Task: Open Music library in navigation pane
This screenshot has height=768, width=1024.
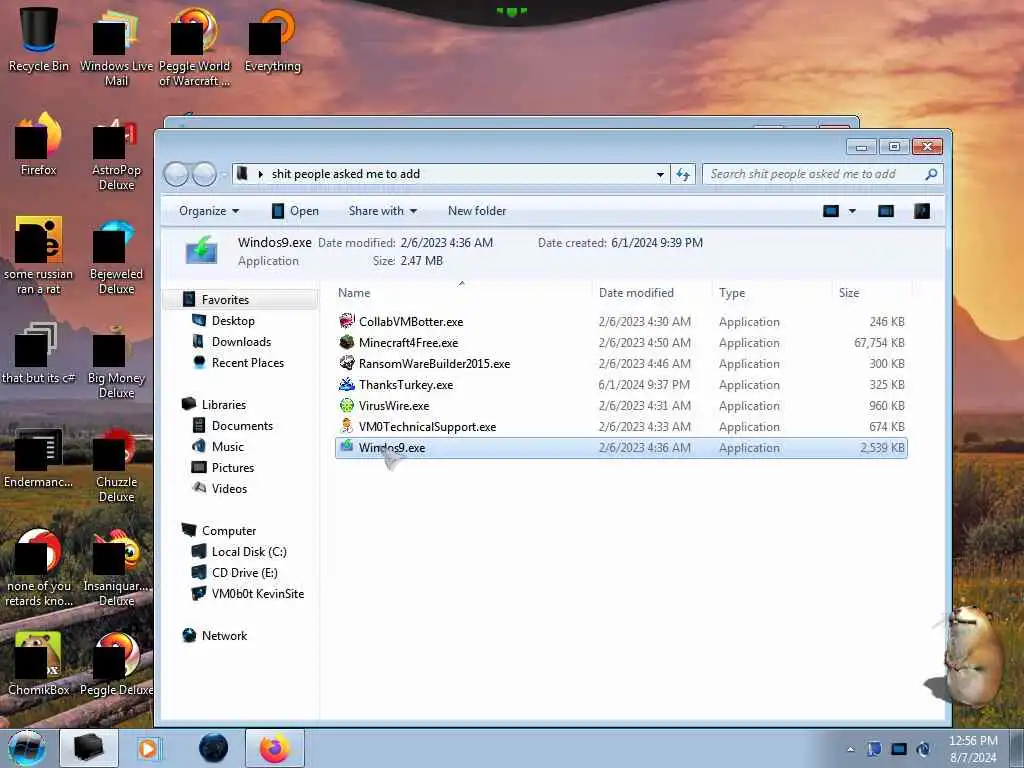Action: (227, 447)
